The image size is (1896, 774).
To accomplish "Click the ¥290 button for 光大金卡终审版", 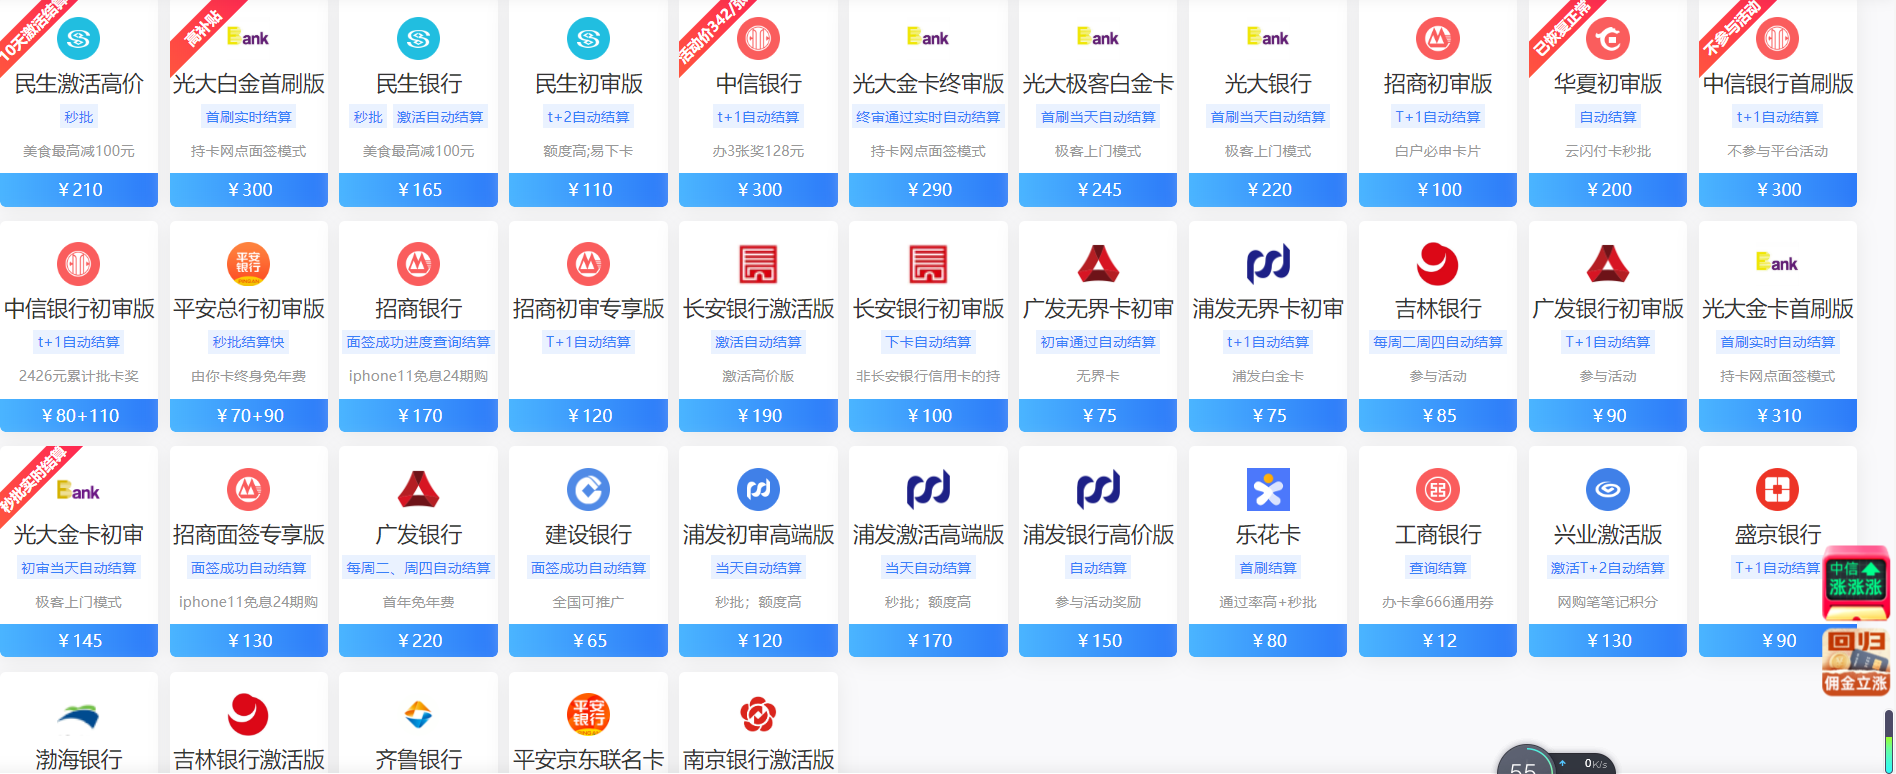I will coord(928,190).
